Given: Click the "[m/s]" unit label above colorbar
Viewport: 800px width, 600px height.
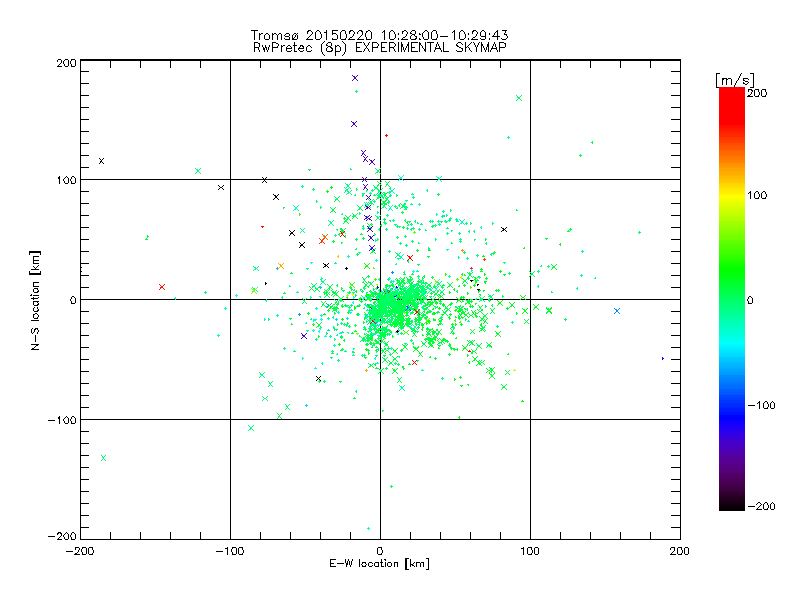Looking at the screenshot, I should click(735, 80).
